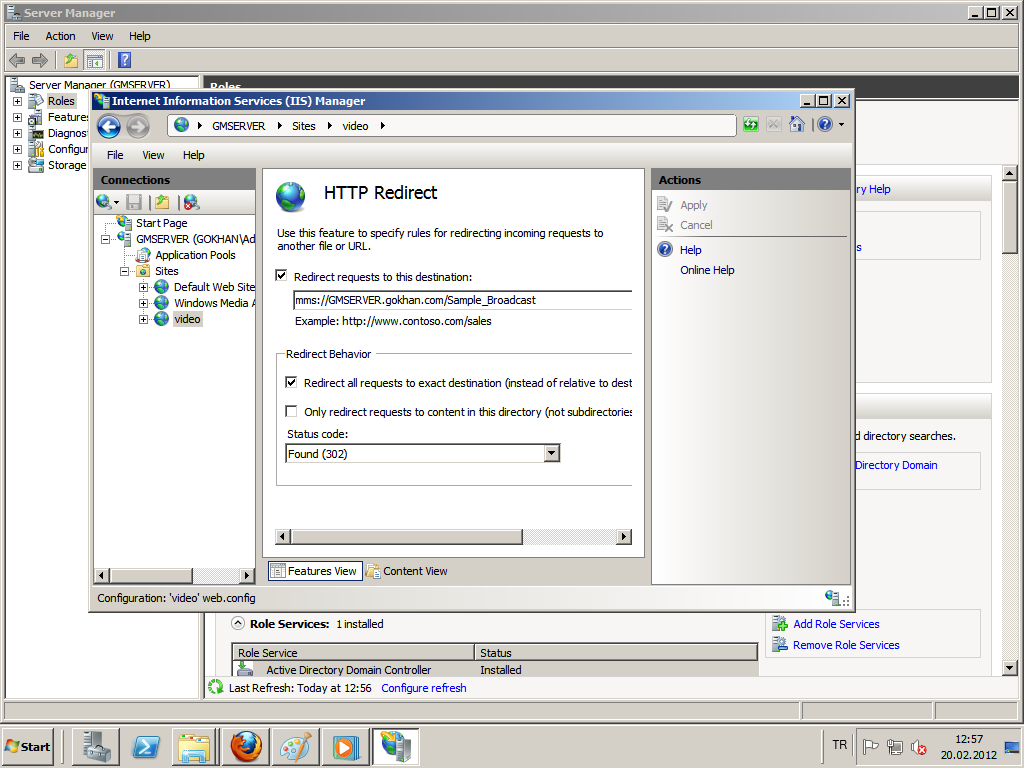Viewport: 1024px width, 768px height.
Task: Click Add Role Services link
Action: 836,624
